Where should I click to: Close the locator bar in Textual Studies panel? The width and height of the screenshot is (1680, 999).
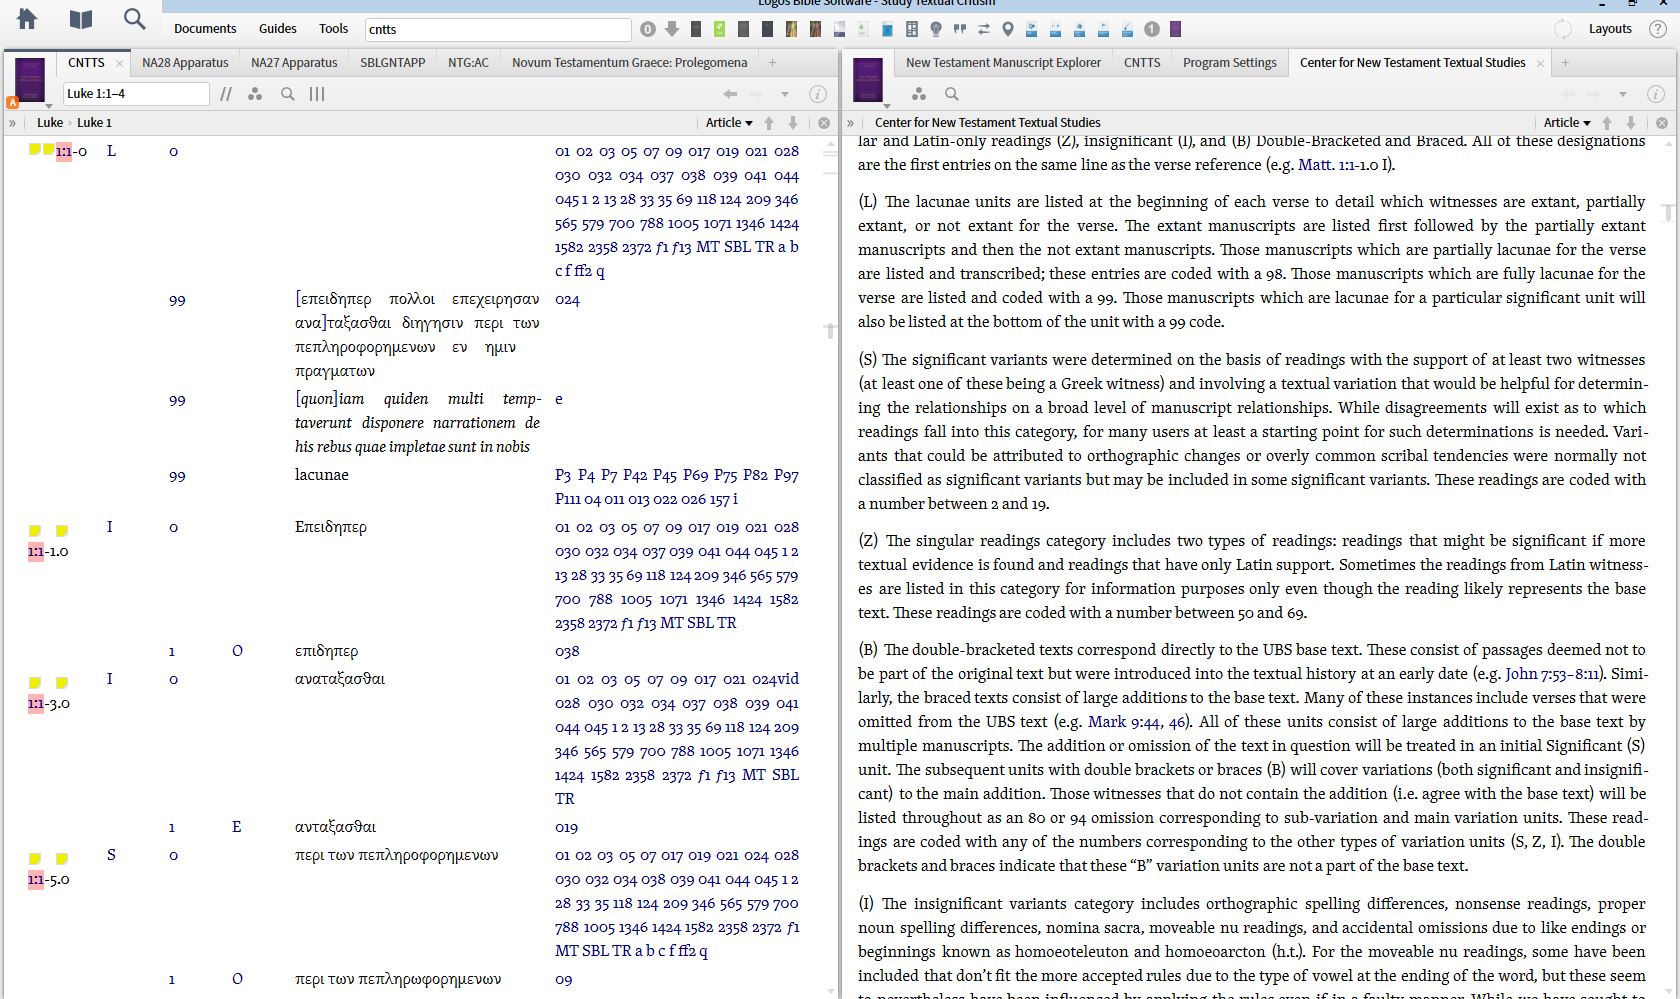coord(1662,123)
